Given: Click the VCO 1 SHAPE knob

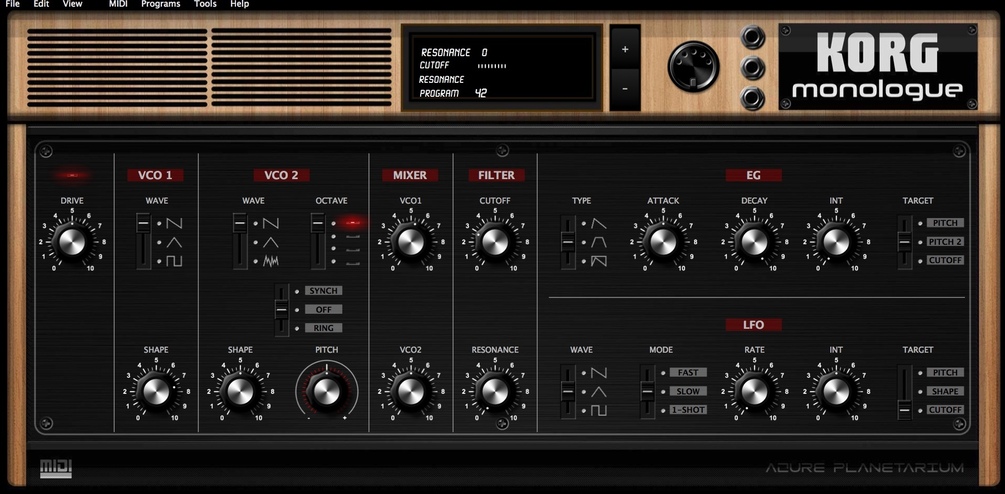Looking at the screenshot, I should (156, 391).
